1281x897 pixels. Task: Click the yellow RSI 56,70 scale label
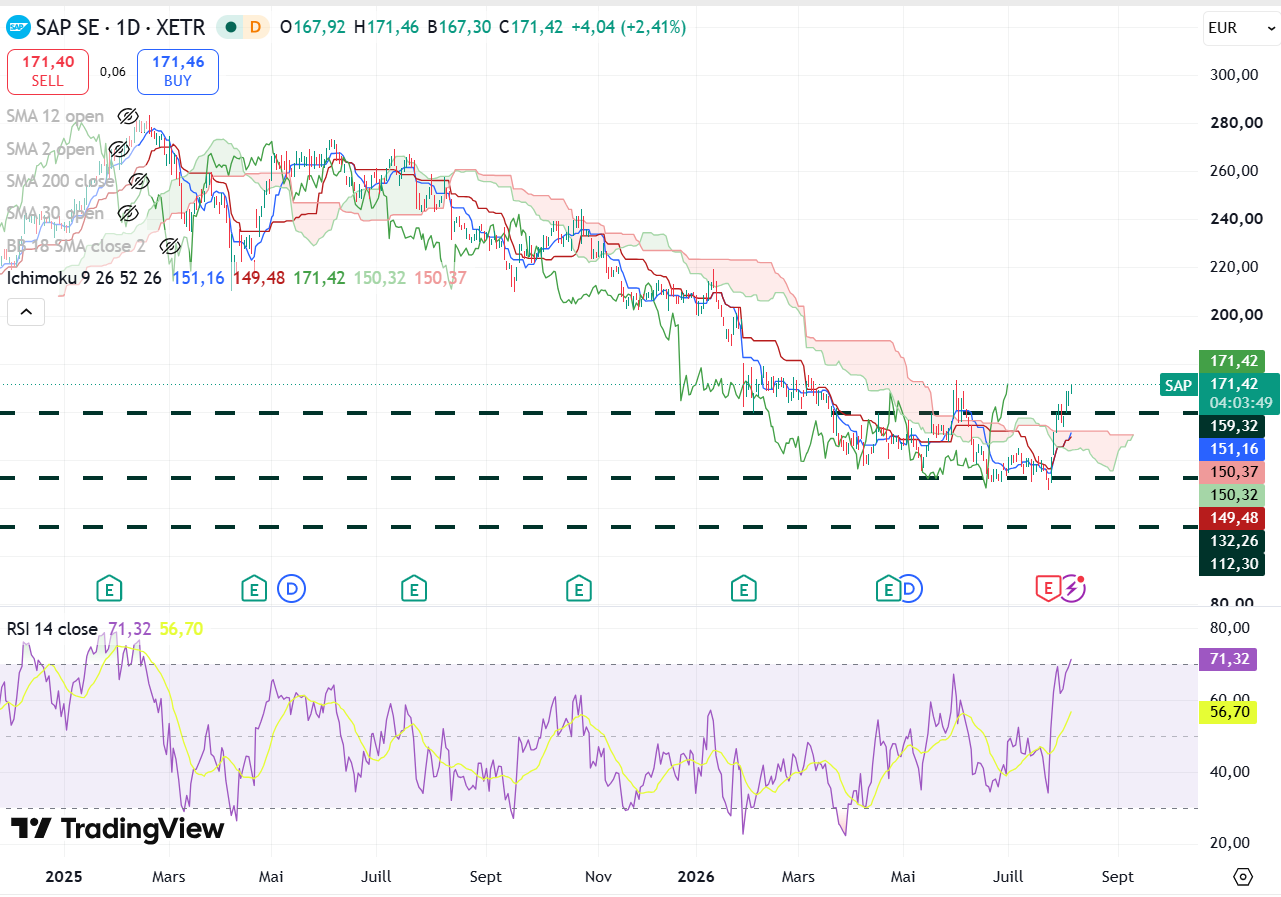click(1228, 712)
